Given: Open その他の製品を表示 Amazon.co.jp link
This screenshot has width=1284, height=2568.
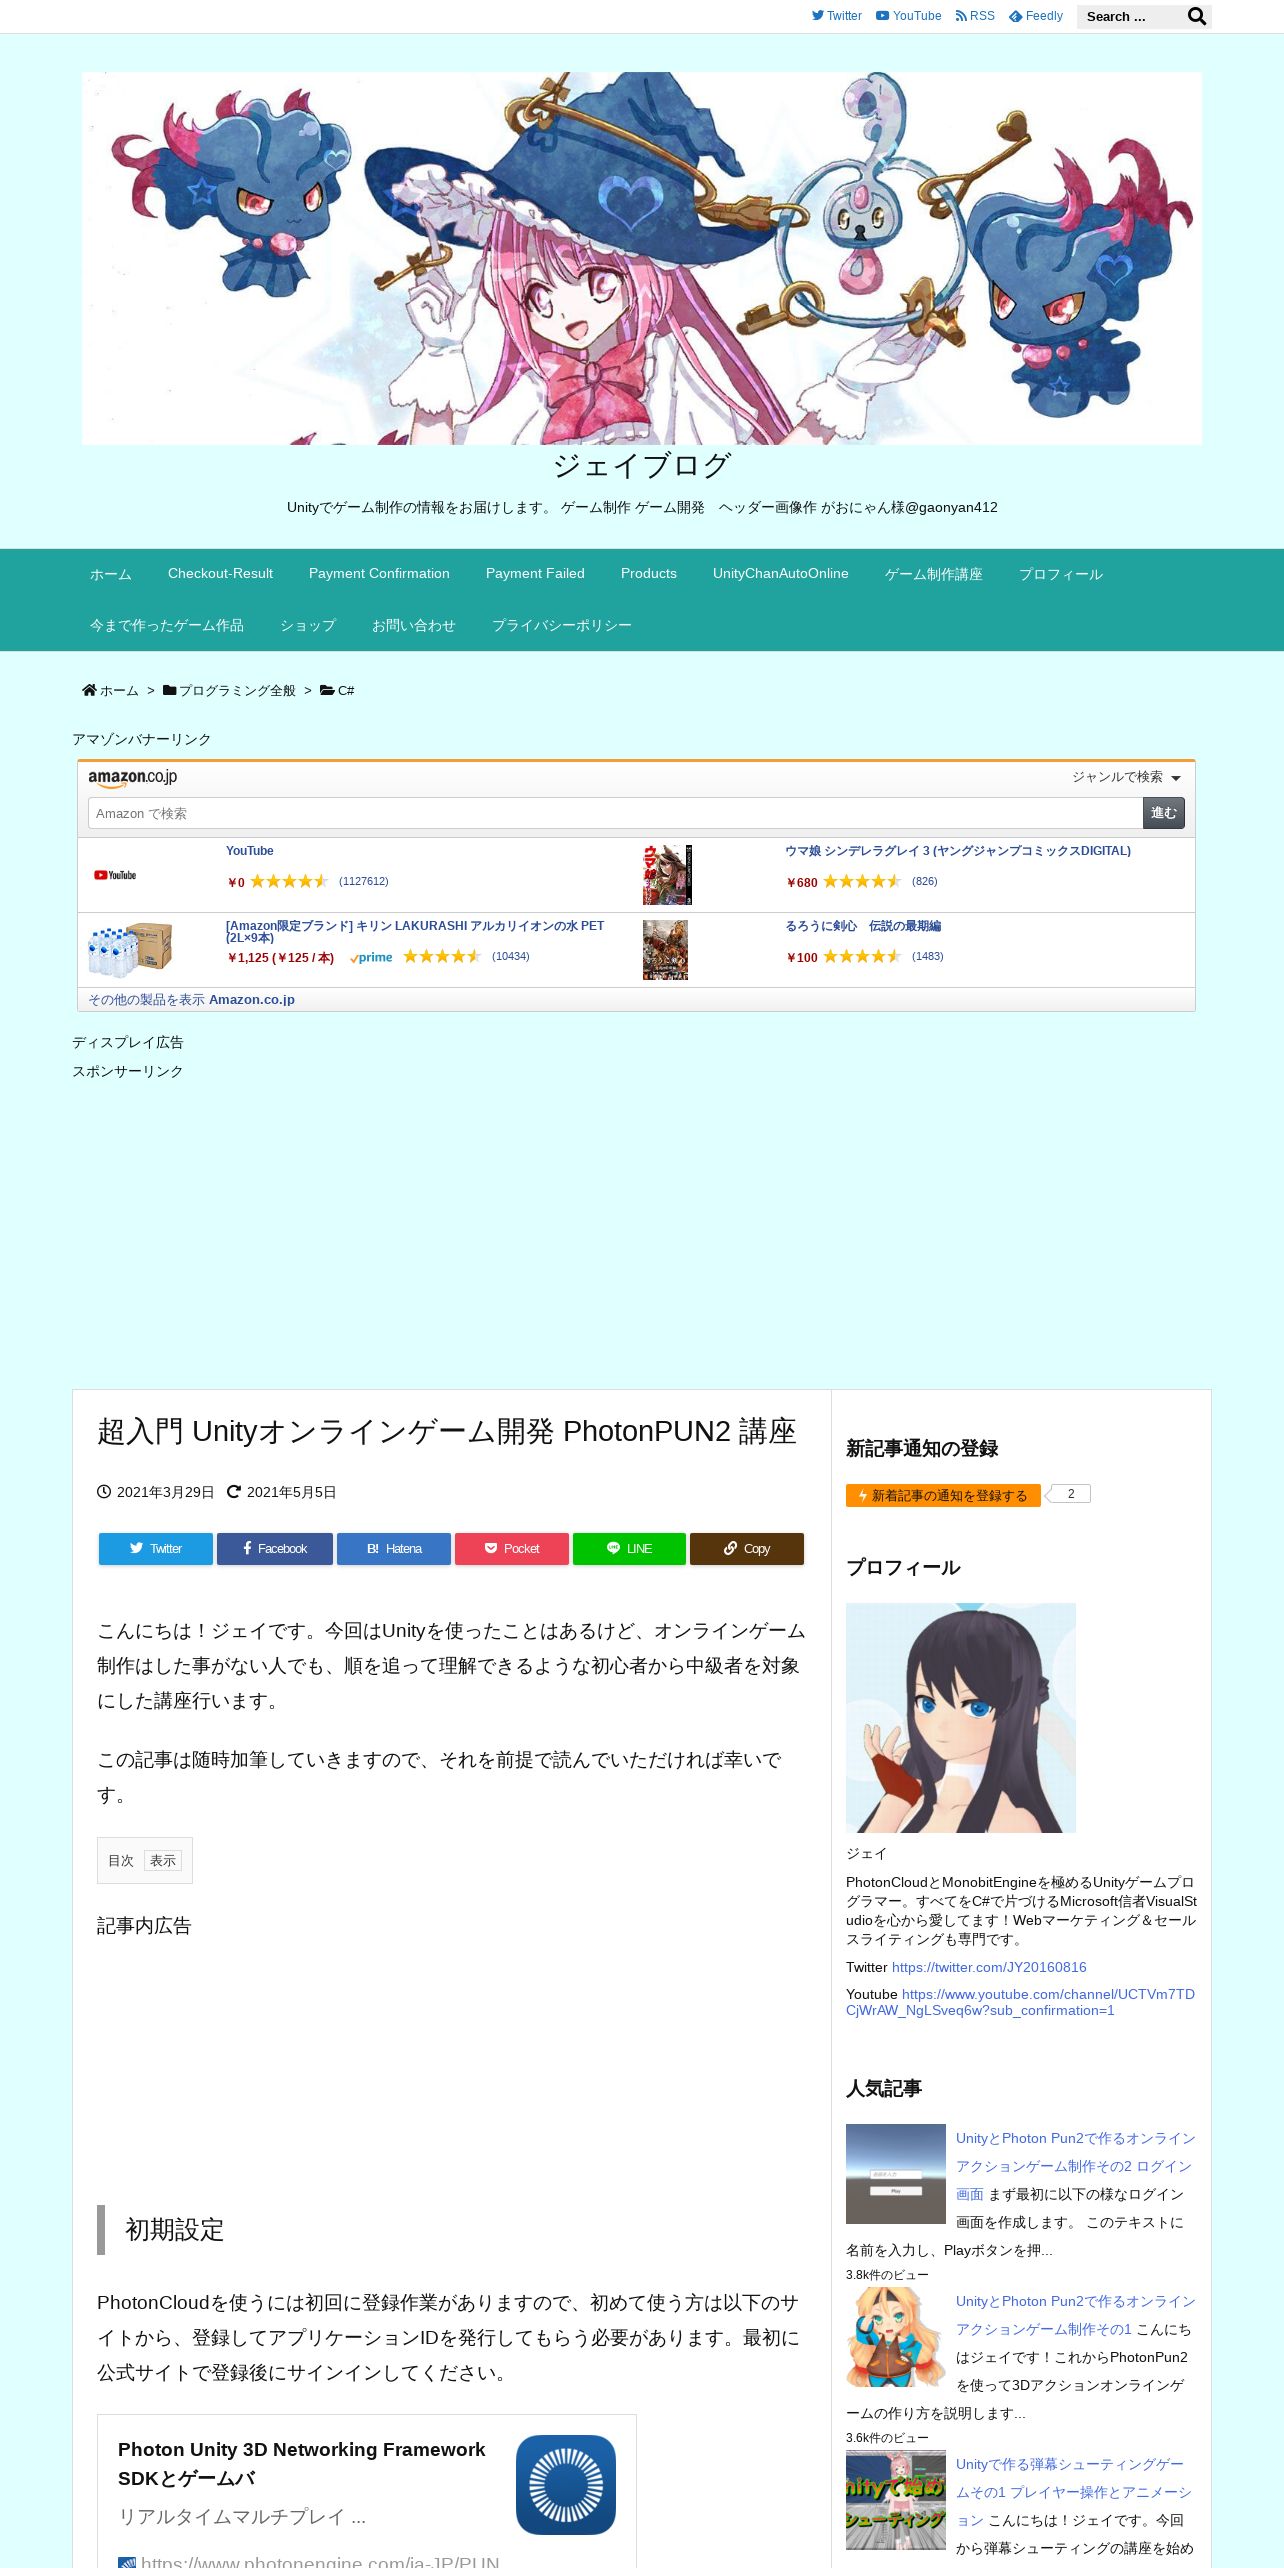Looking at the screenshot, I should 191,1000.
